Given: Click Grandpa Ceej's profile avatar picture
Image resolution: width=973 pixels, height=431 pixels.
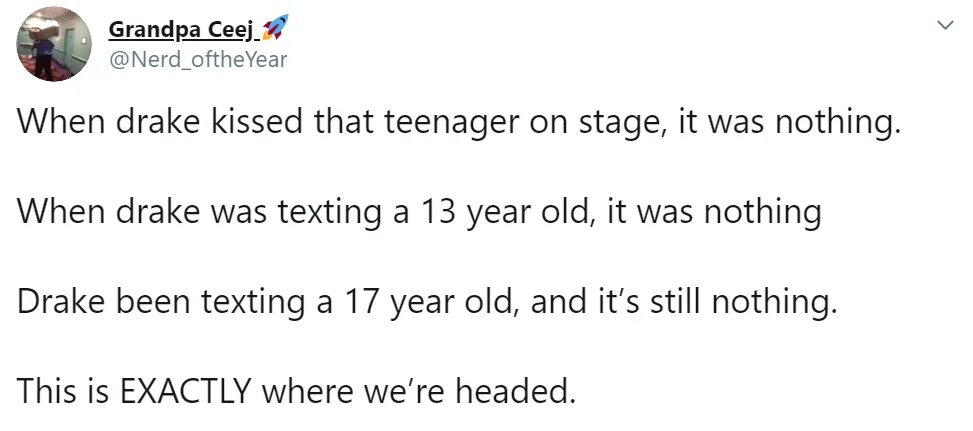Looking at the screenshot, I should [x=54, y=44].
